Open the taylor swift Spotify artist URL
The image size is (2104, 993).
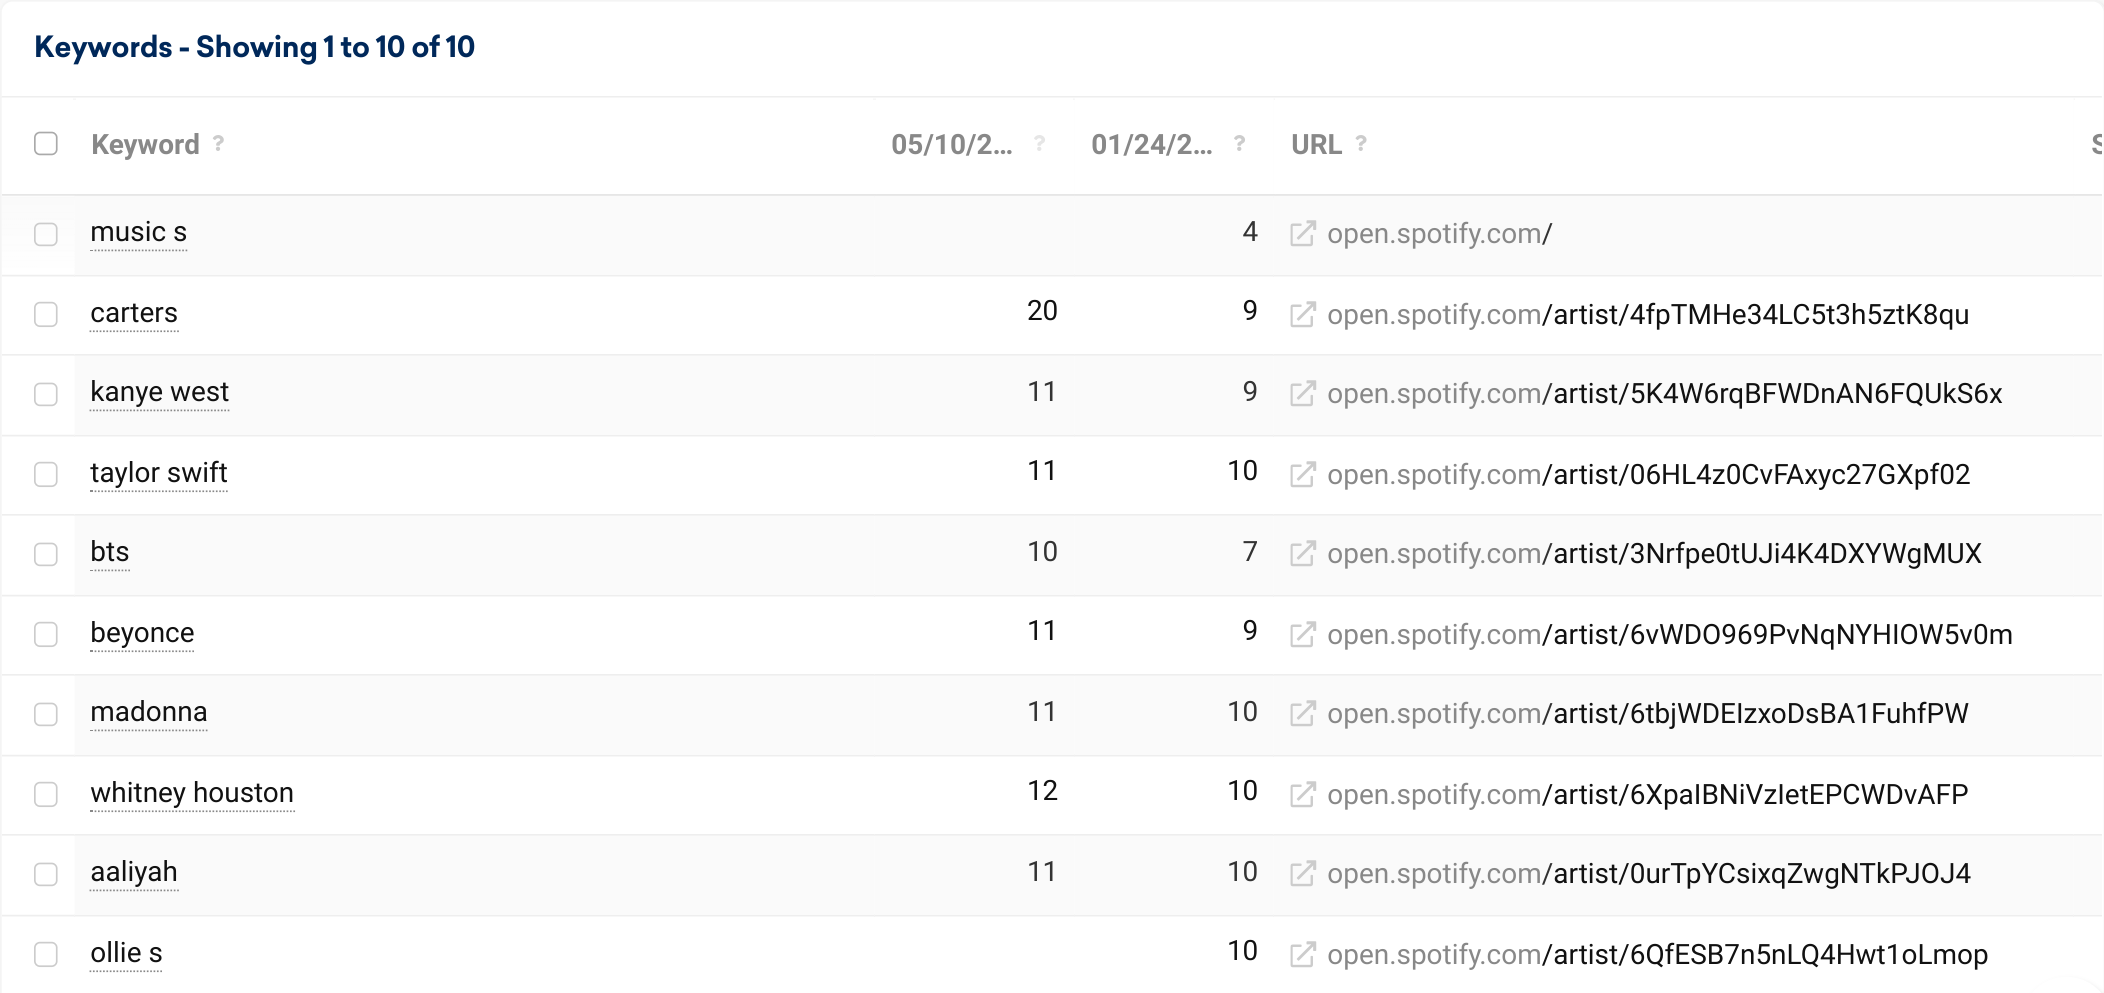[1648, 474]
